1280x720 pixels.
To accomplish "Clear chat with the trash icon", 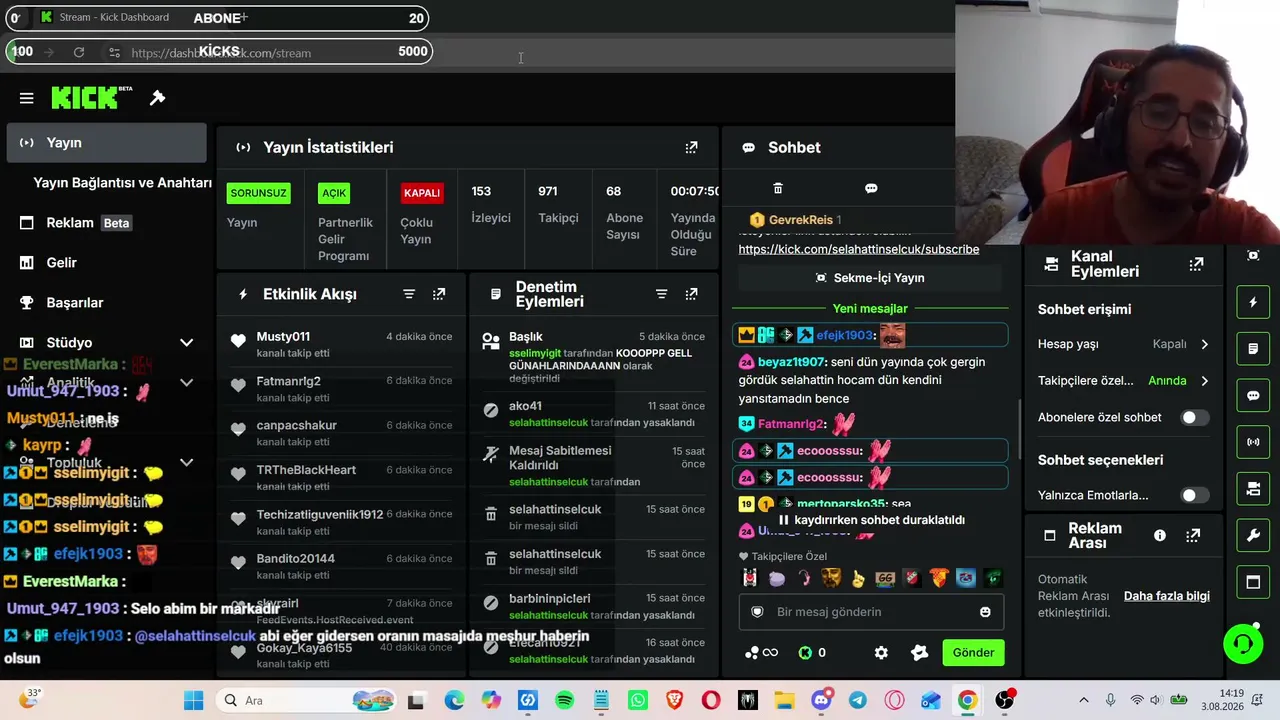I will (x=778, y=188).
